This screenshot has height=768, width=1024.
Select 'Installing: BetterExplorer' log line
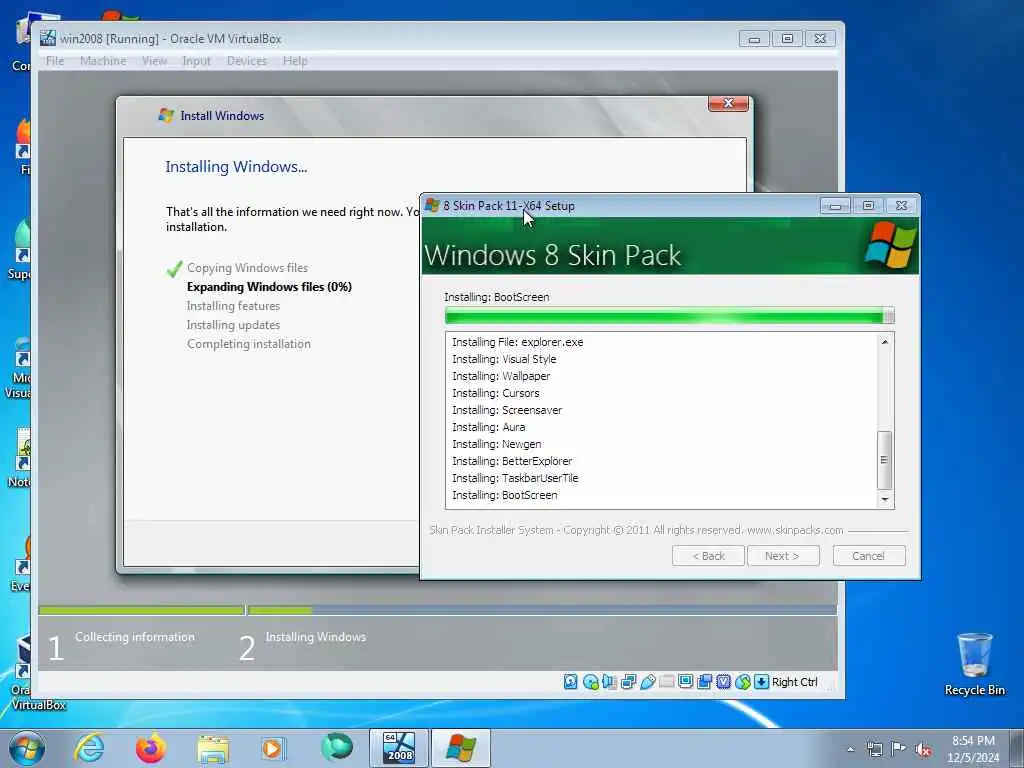(x=512, y=461)
